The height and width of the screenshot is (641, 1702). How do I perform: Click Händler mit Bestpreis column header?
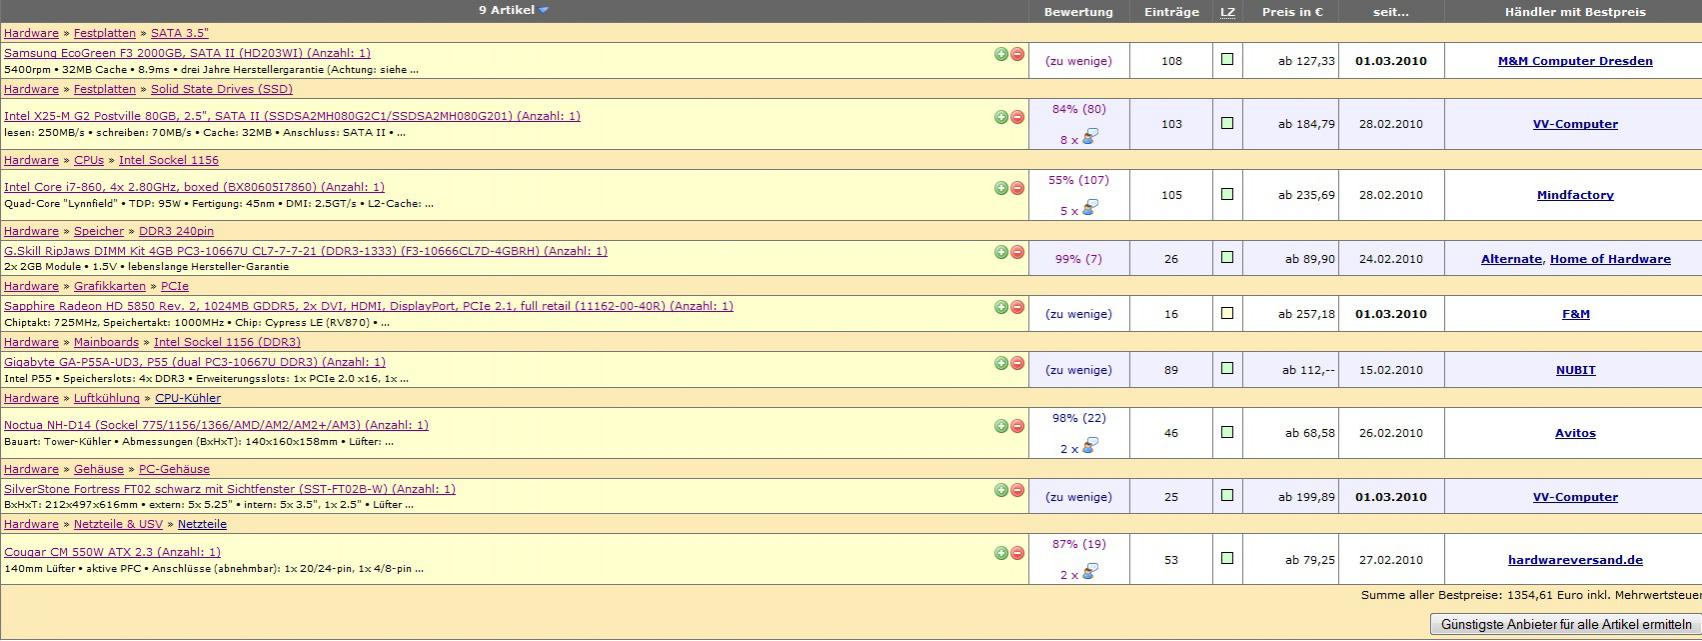[x=1575, y=12]
